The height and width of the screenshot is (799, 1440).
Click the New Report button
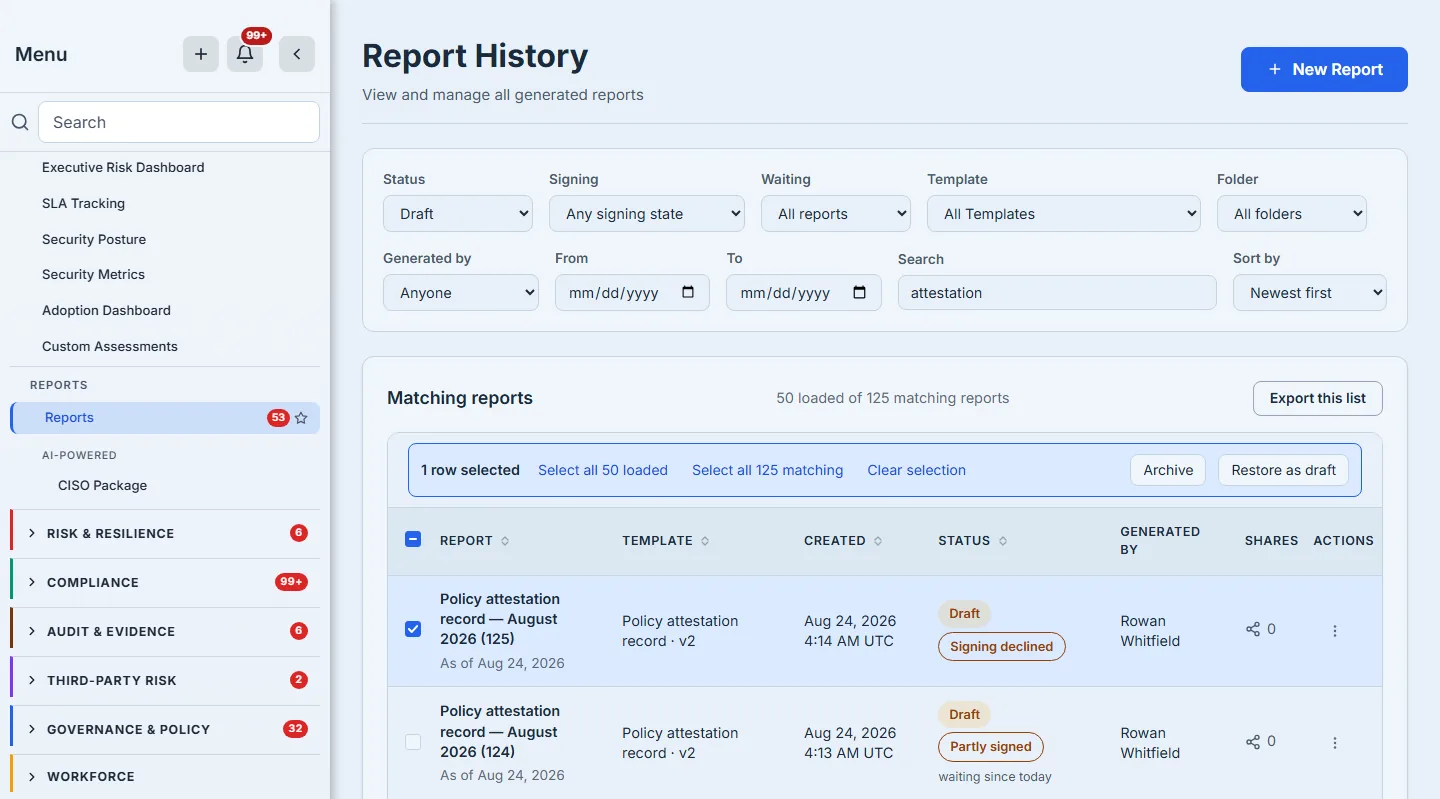point(1324,69)
